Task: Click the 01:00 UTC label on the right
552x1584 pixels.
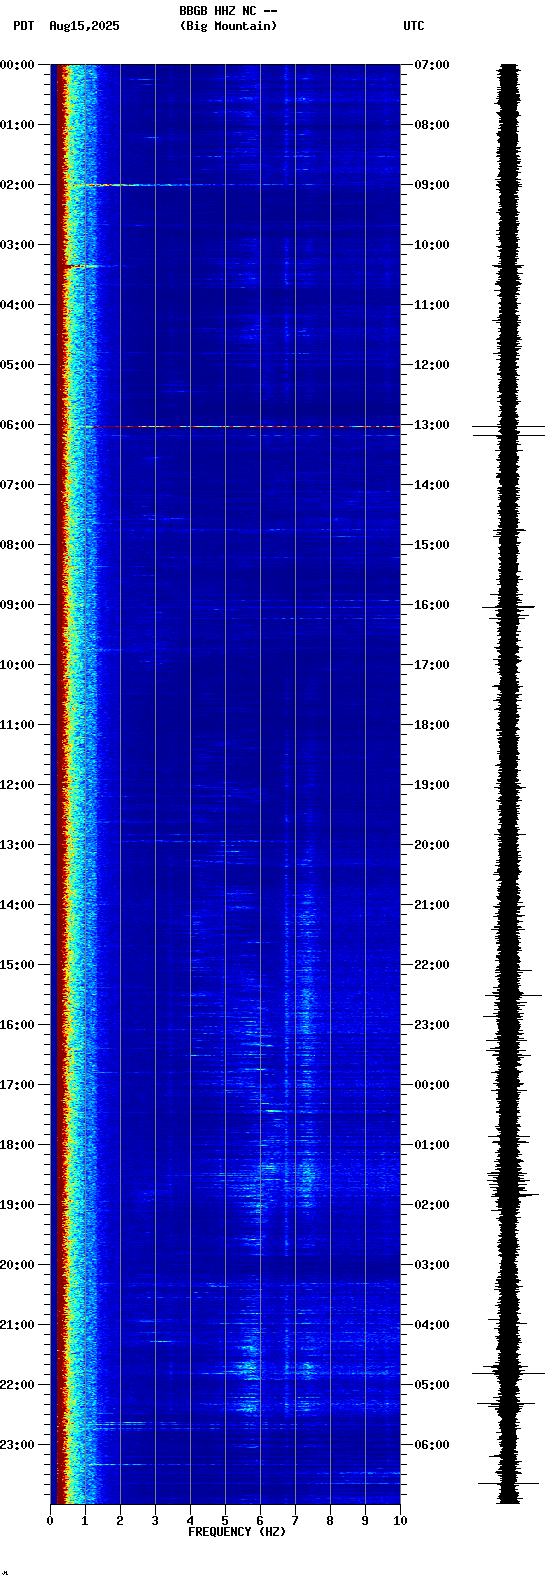Action: tap(432, 1145)
